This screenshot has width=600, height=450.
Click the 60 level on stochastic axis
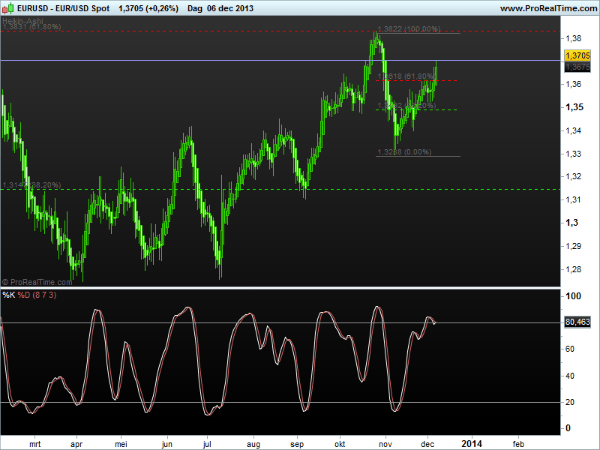[570, 349]
